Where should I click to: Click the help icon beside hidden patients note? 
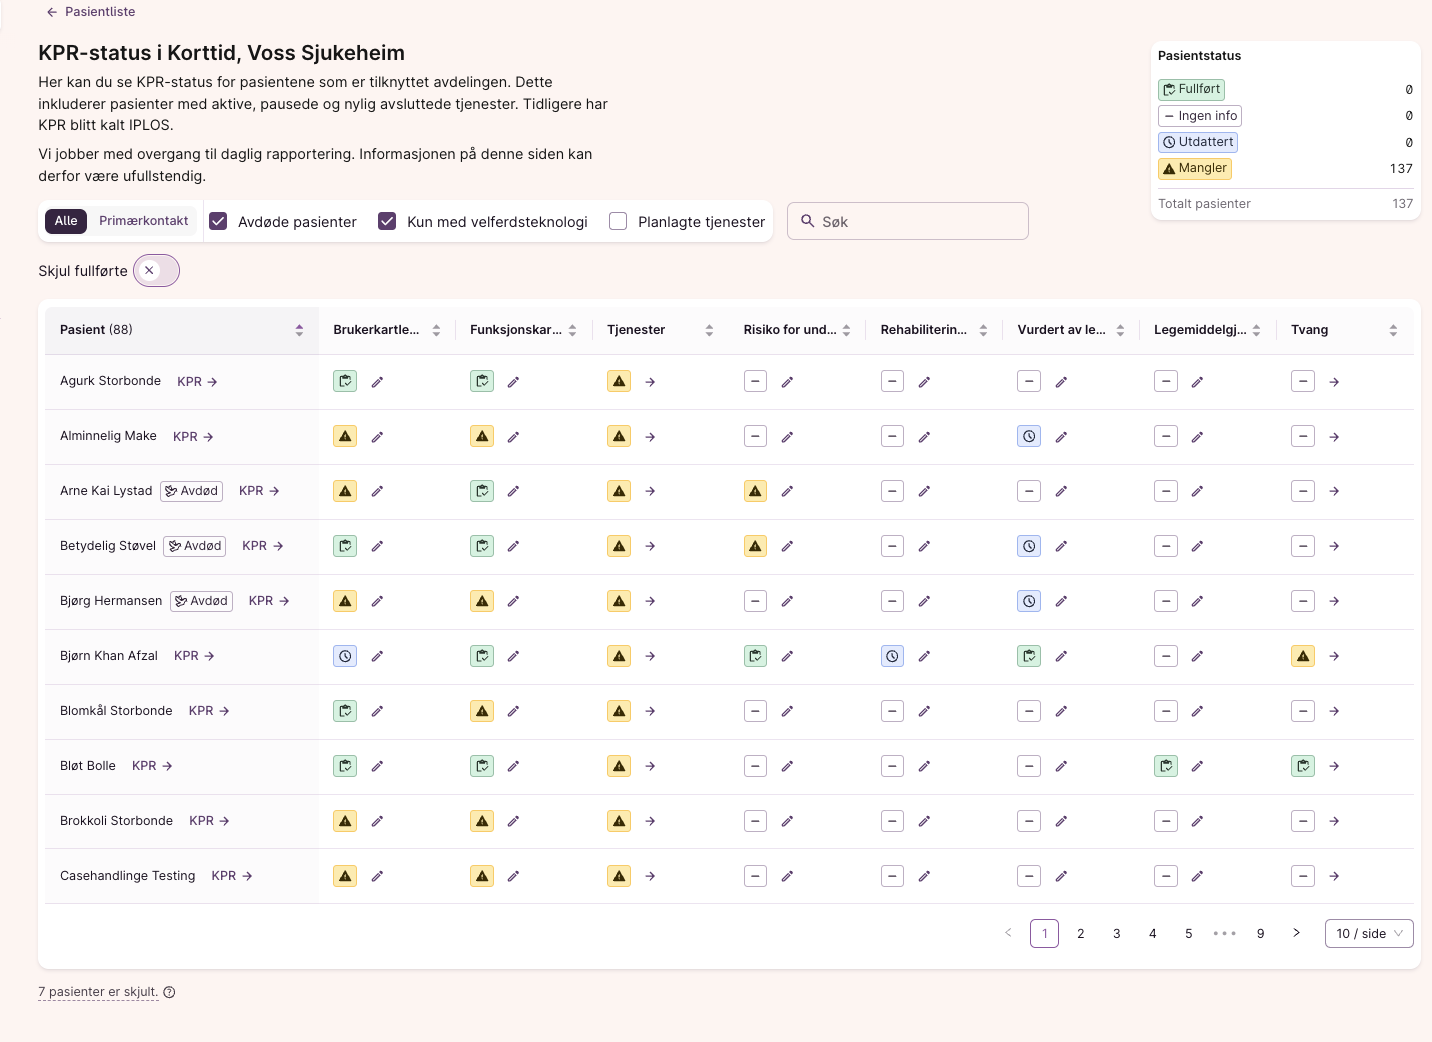[169, 992]
